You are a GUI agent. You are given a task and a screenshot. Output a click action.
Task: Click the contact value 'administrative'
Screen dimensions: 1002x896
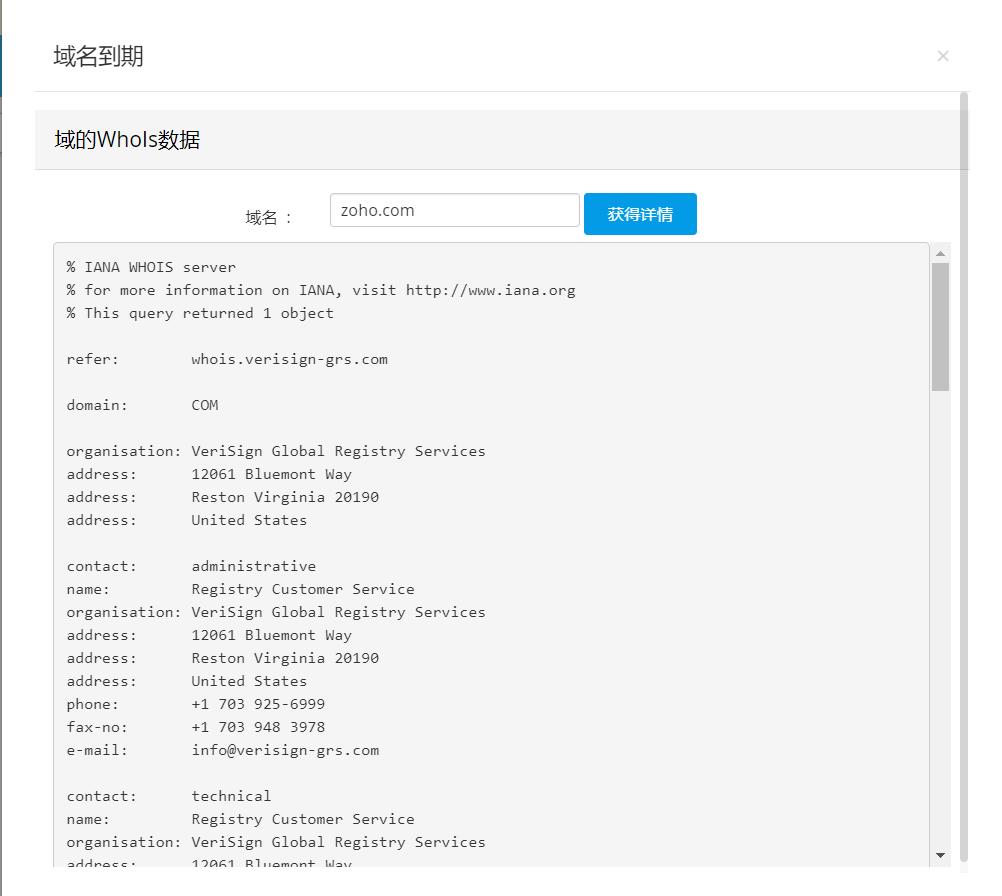pos(254,566)
